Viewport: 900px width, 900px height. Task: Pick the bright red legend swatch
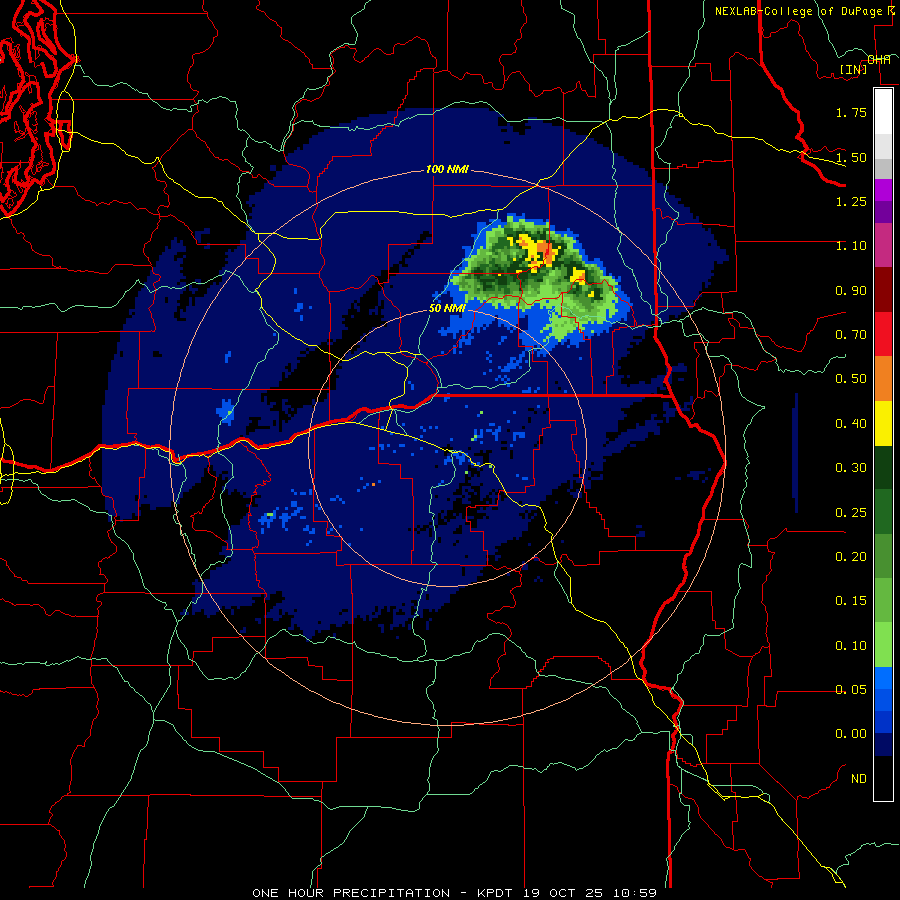(883, 334)
